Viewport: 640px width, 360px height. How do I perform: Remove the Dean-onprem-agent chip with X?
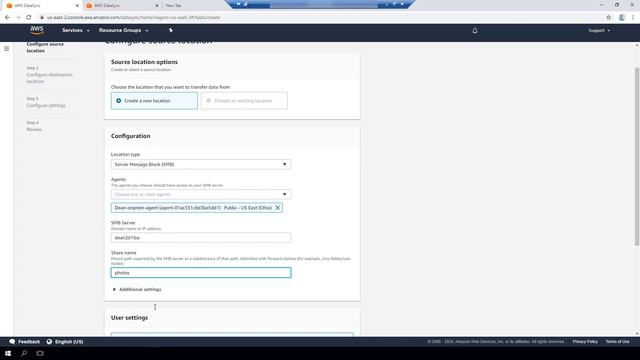278,208
